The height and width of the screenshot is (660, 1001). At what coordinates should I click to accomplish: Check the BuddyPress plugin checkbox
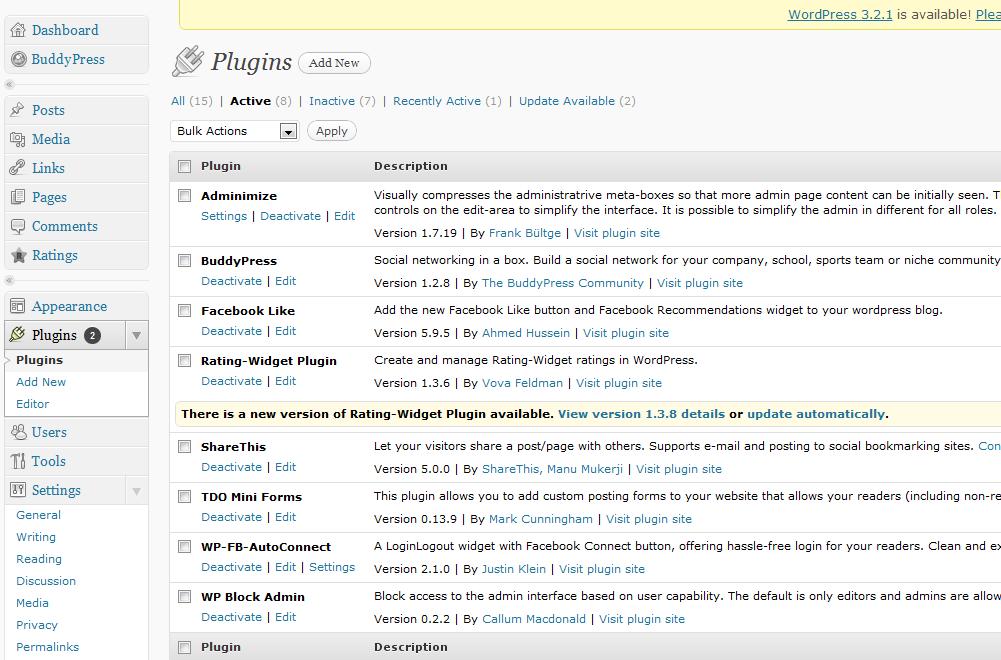coord(184,260)
